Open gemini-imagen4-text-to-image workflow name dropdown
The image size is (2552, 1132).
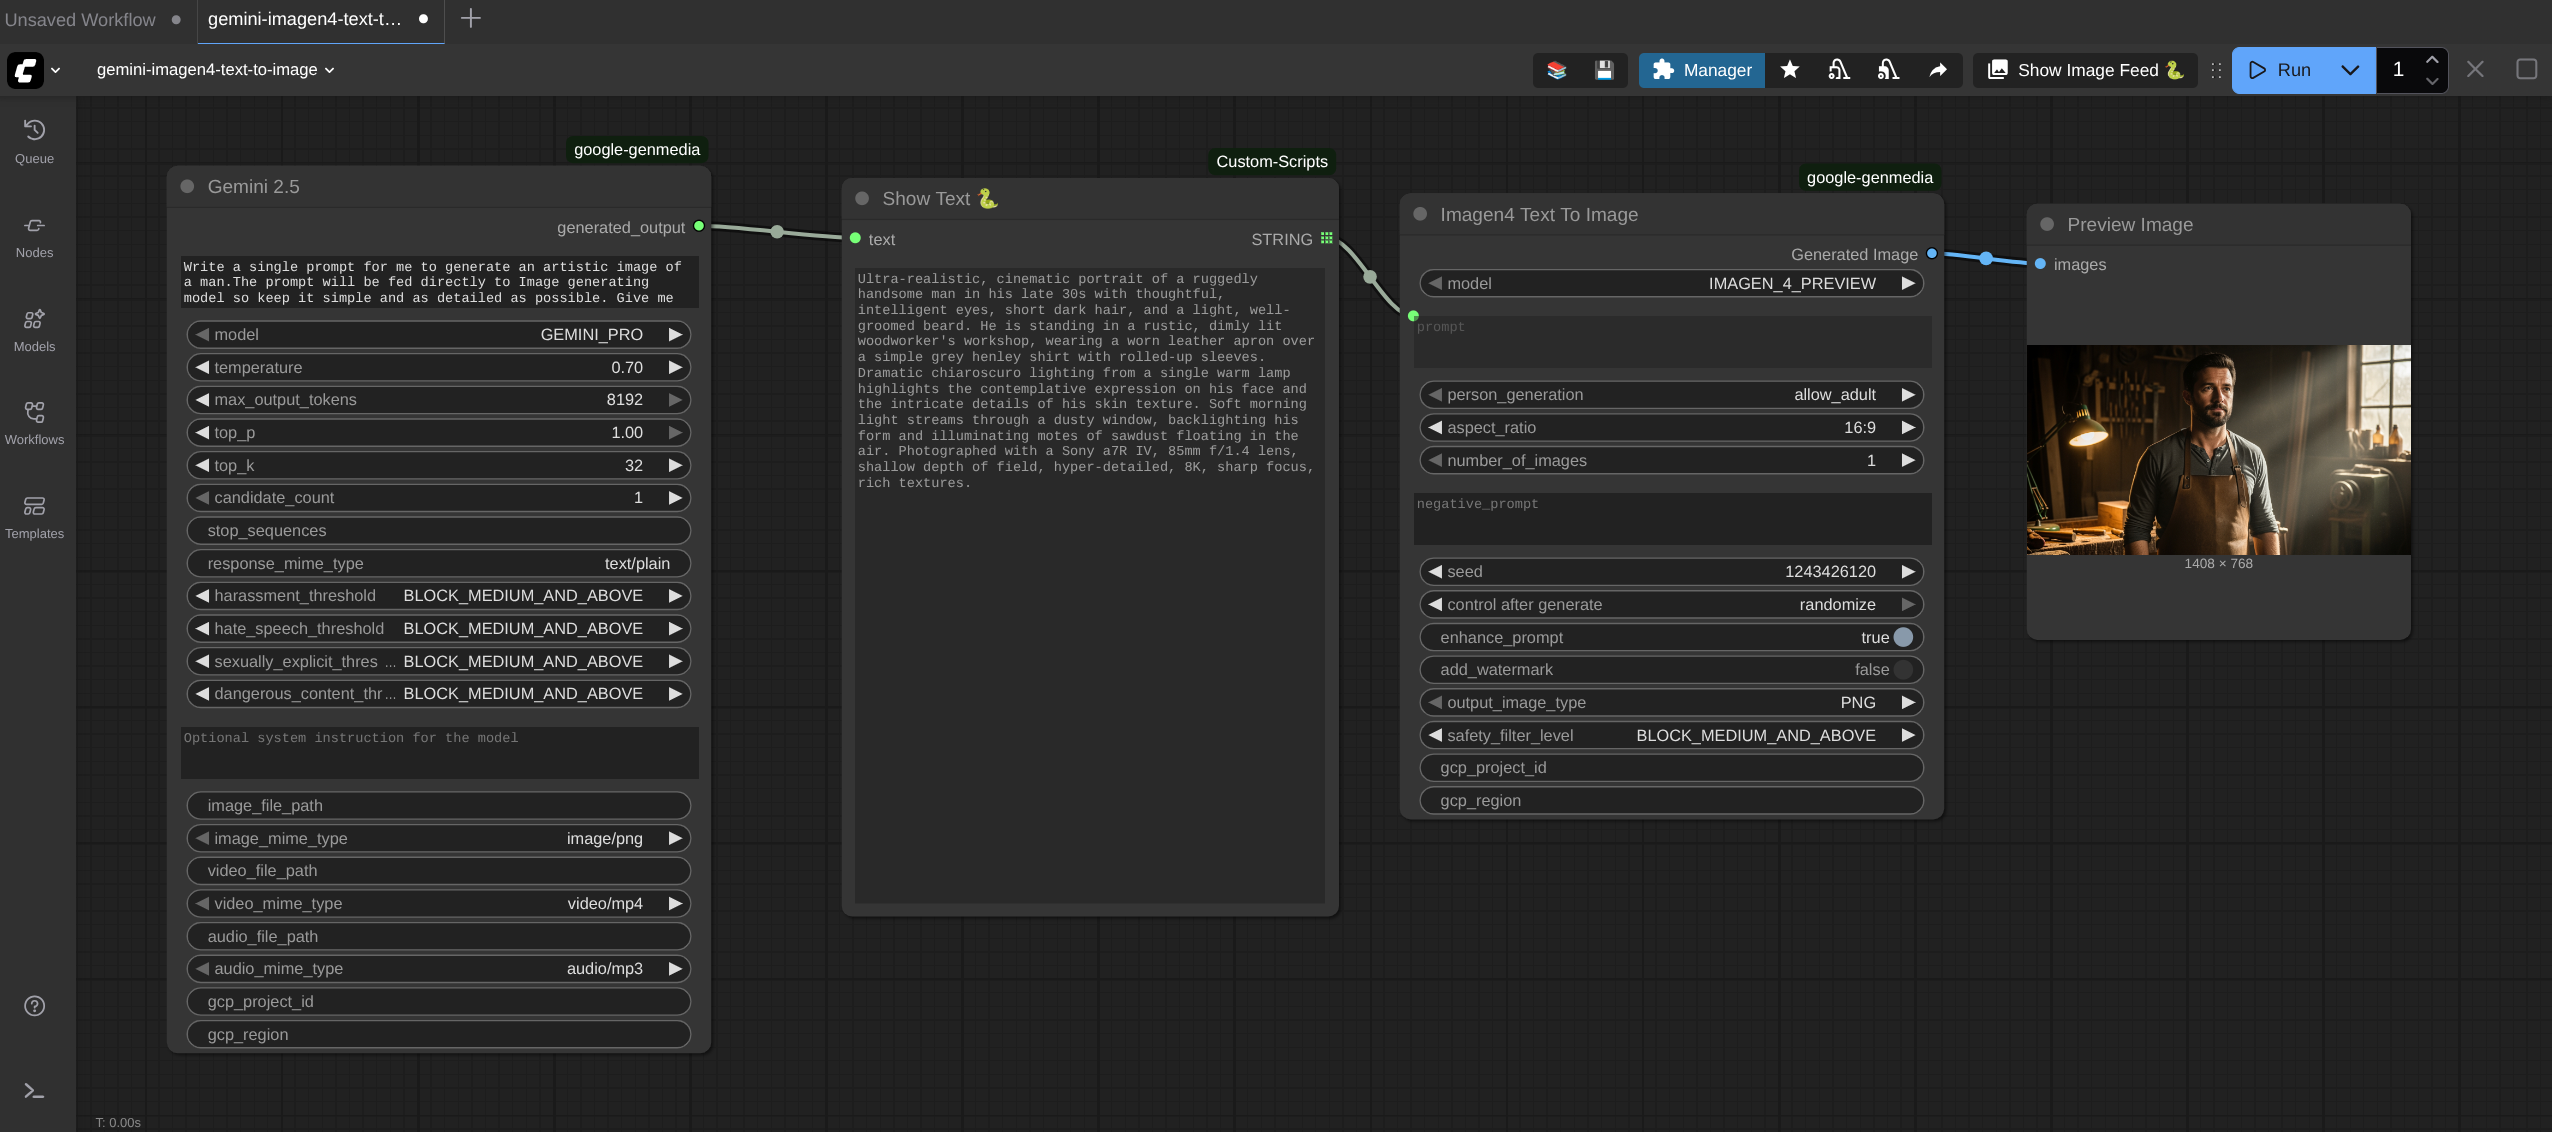point(215,70)
